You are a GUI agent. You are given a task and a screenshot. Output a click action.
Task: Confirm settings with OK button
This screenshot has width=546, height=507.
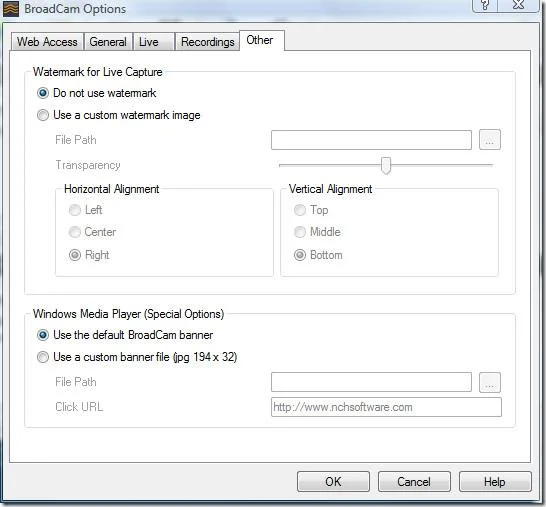(333, 482)
